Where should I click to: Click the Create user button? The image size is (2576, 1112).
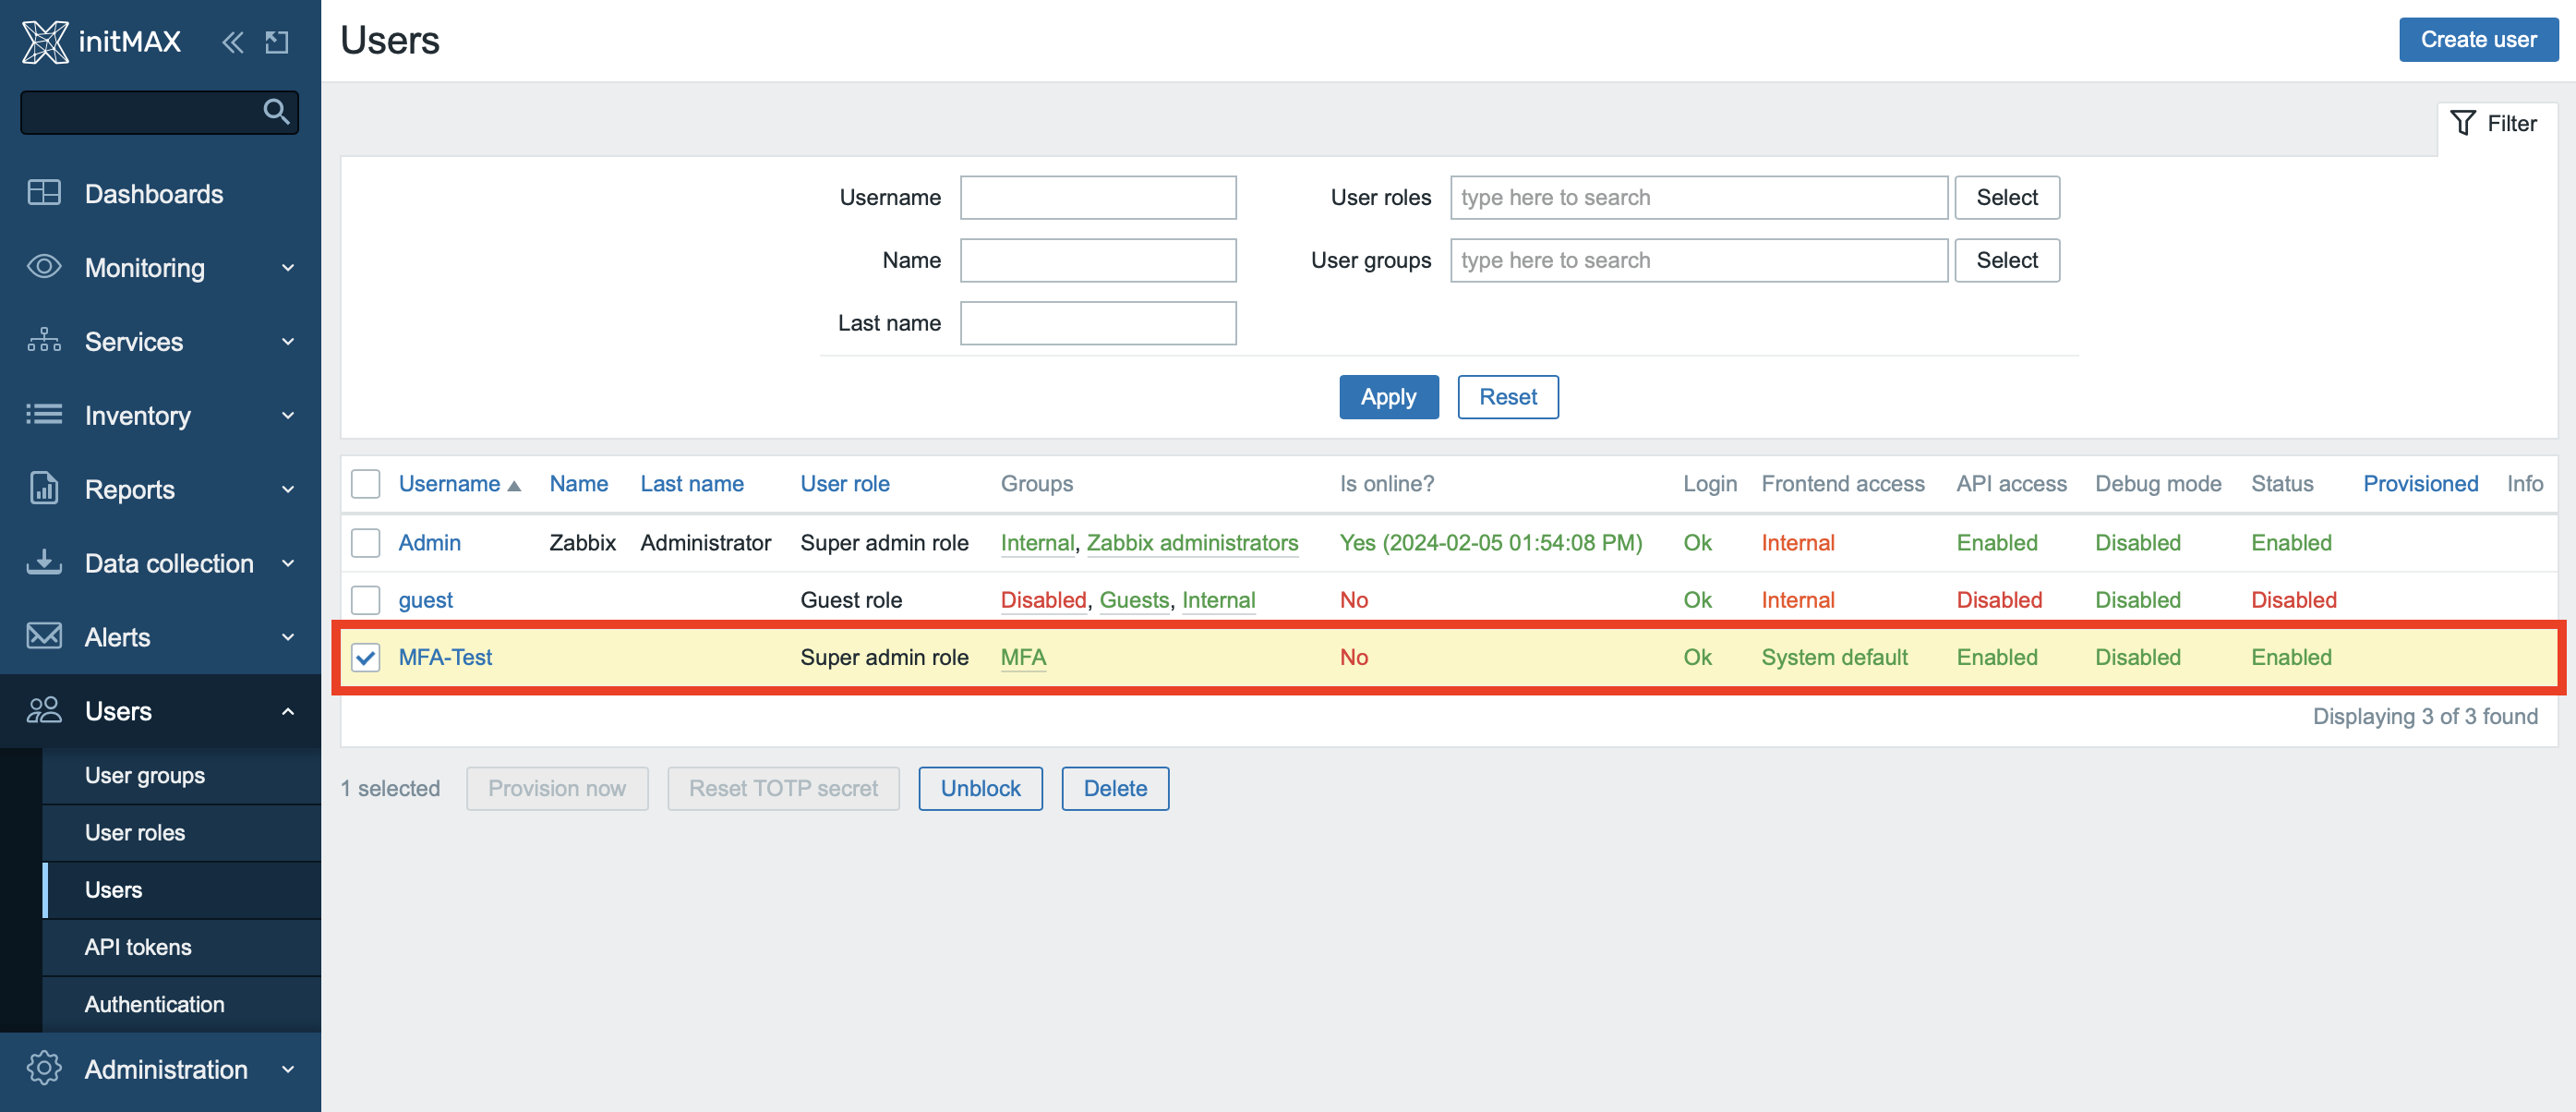coord(2477,40)
